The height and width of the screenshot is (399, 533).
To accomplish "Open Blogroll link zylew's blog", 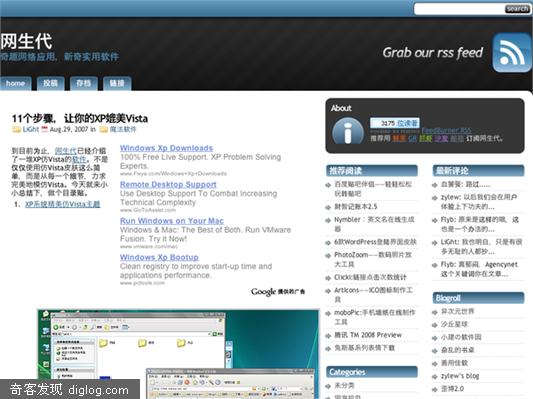I will point(460,376).
